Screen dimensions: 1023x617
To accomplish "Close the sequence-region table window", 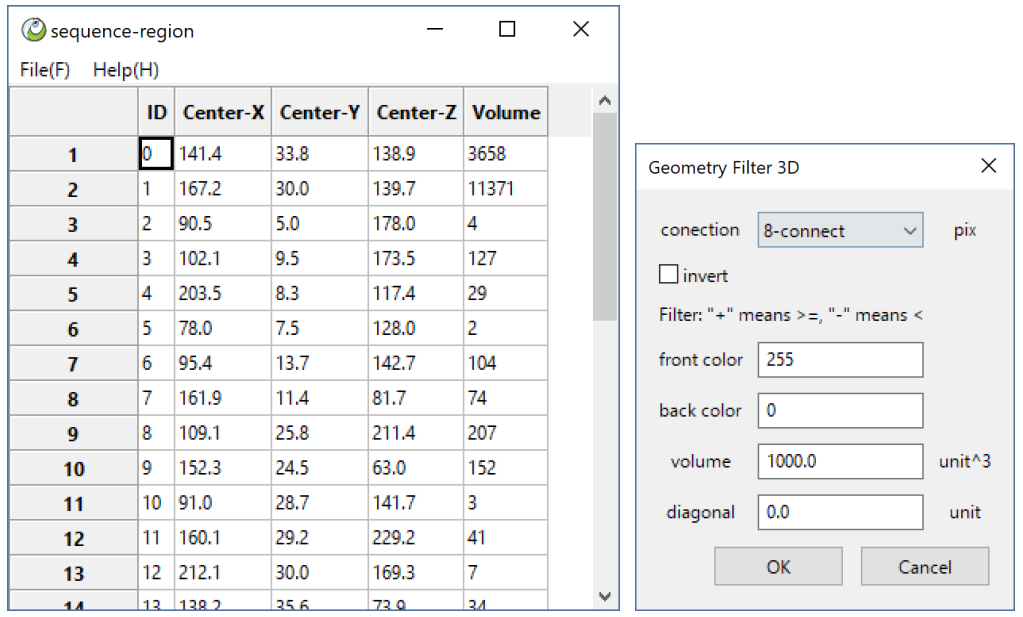I will [x=580, y=30].
